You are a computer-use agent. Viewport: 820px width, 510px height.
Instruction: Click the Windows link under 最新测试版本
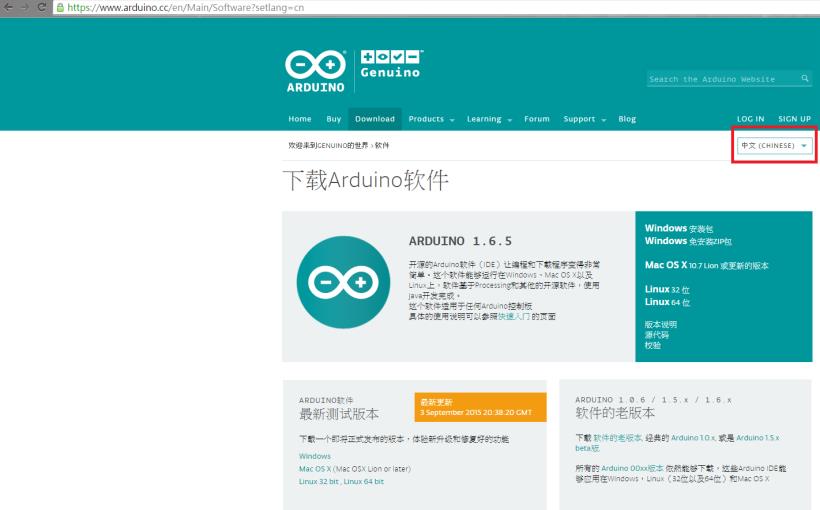point(315,456)
